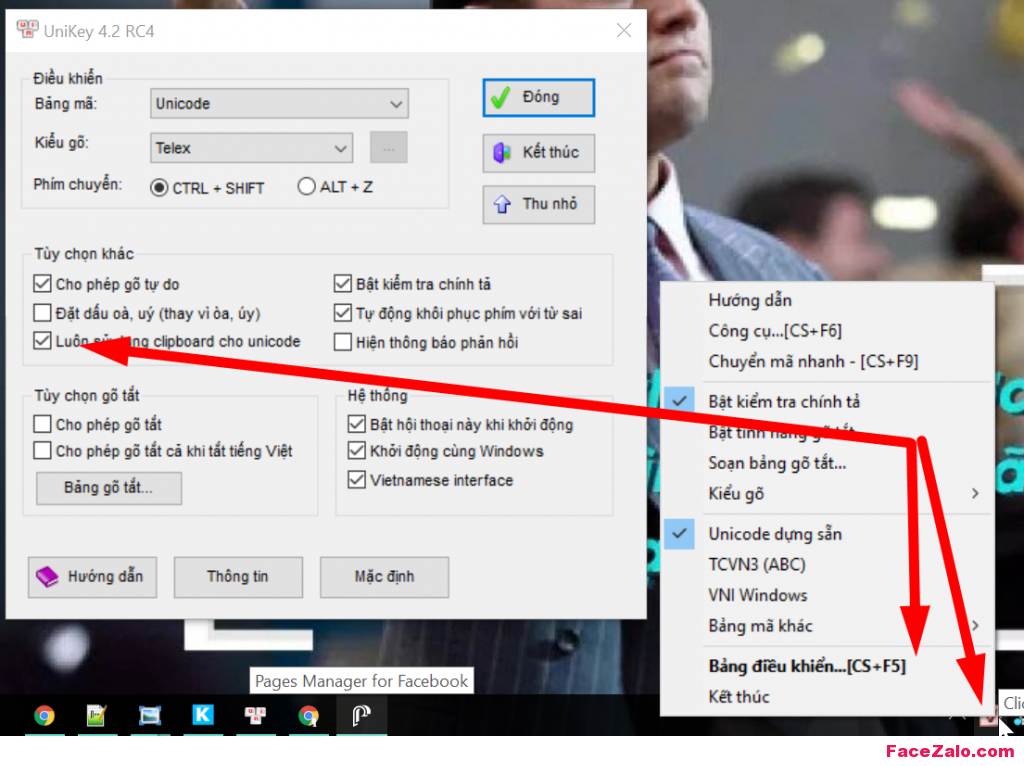The image size is (1024, 766).
Task: Click the hidden icons chevron in system tray
Action: [955, 716]
